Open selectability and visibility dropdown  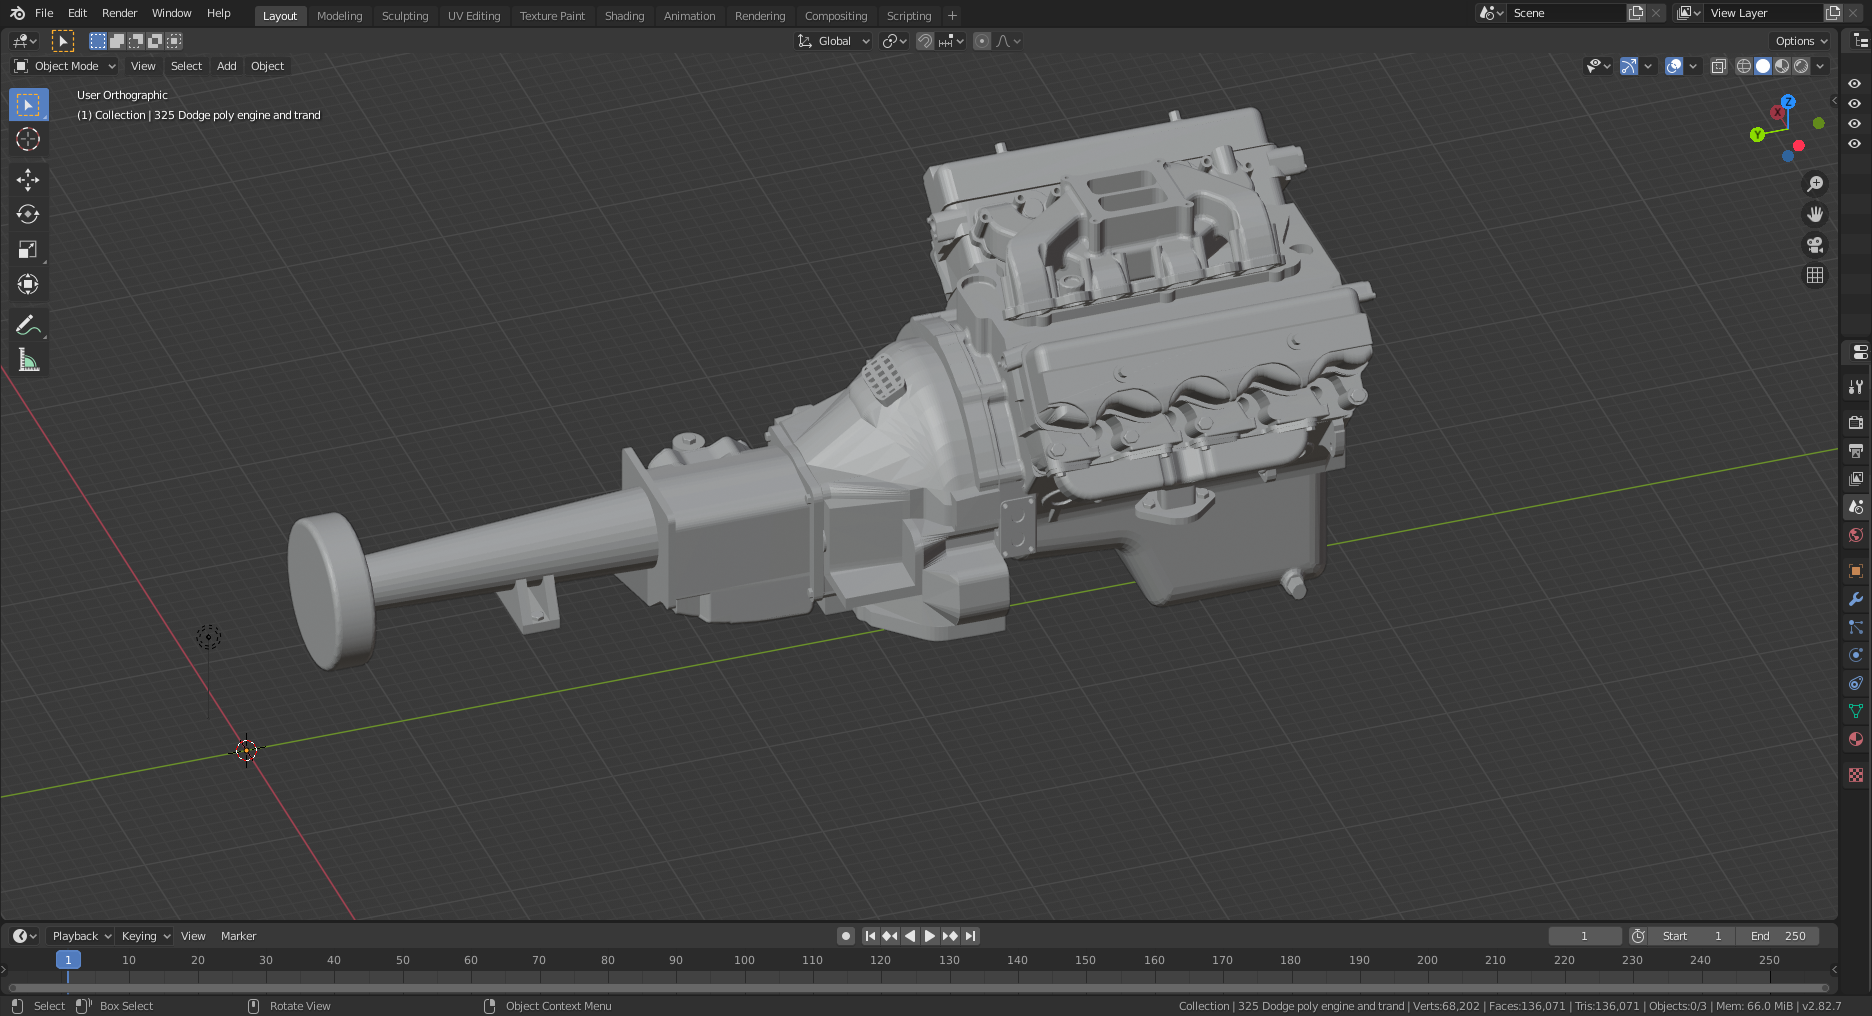(x=1599, y=66)
